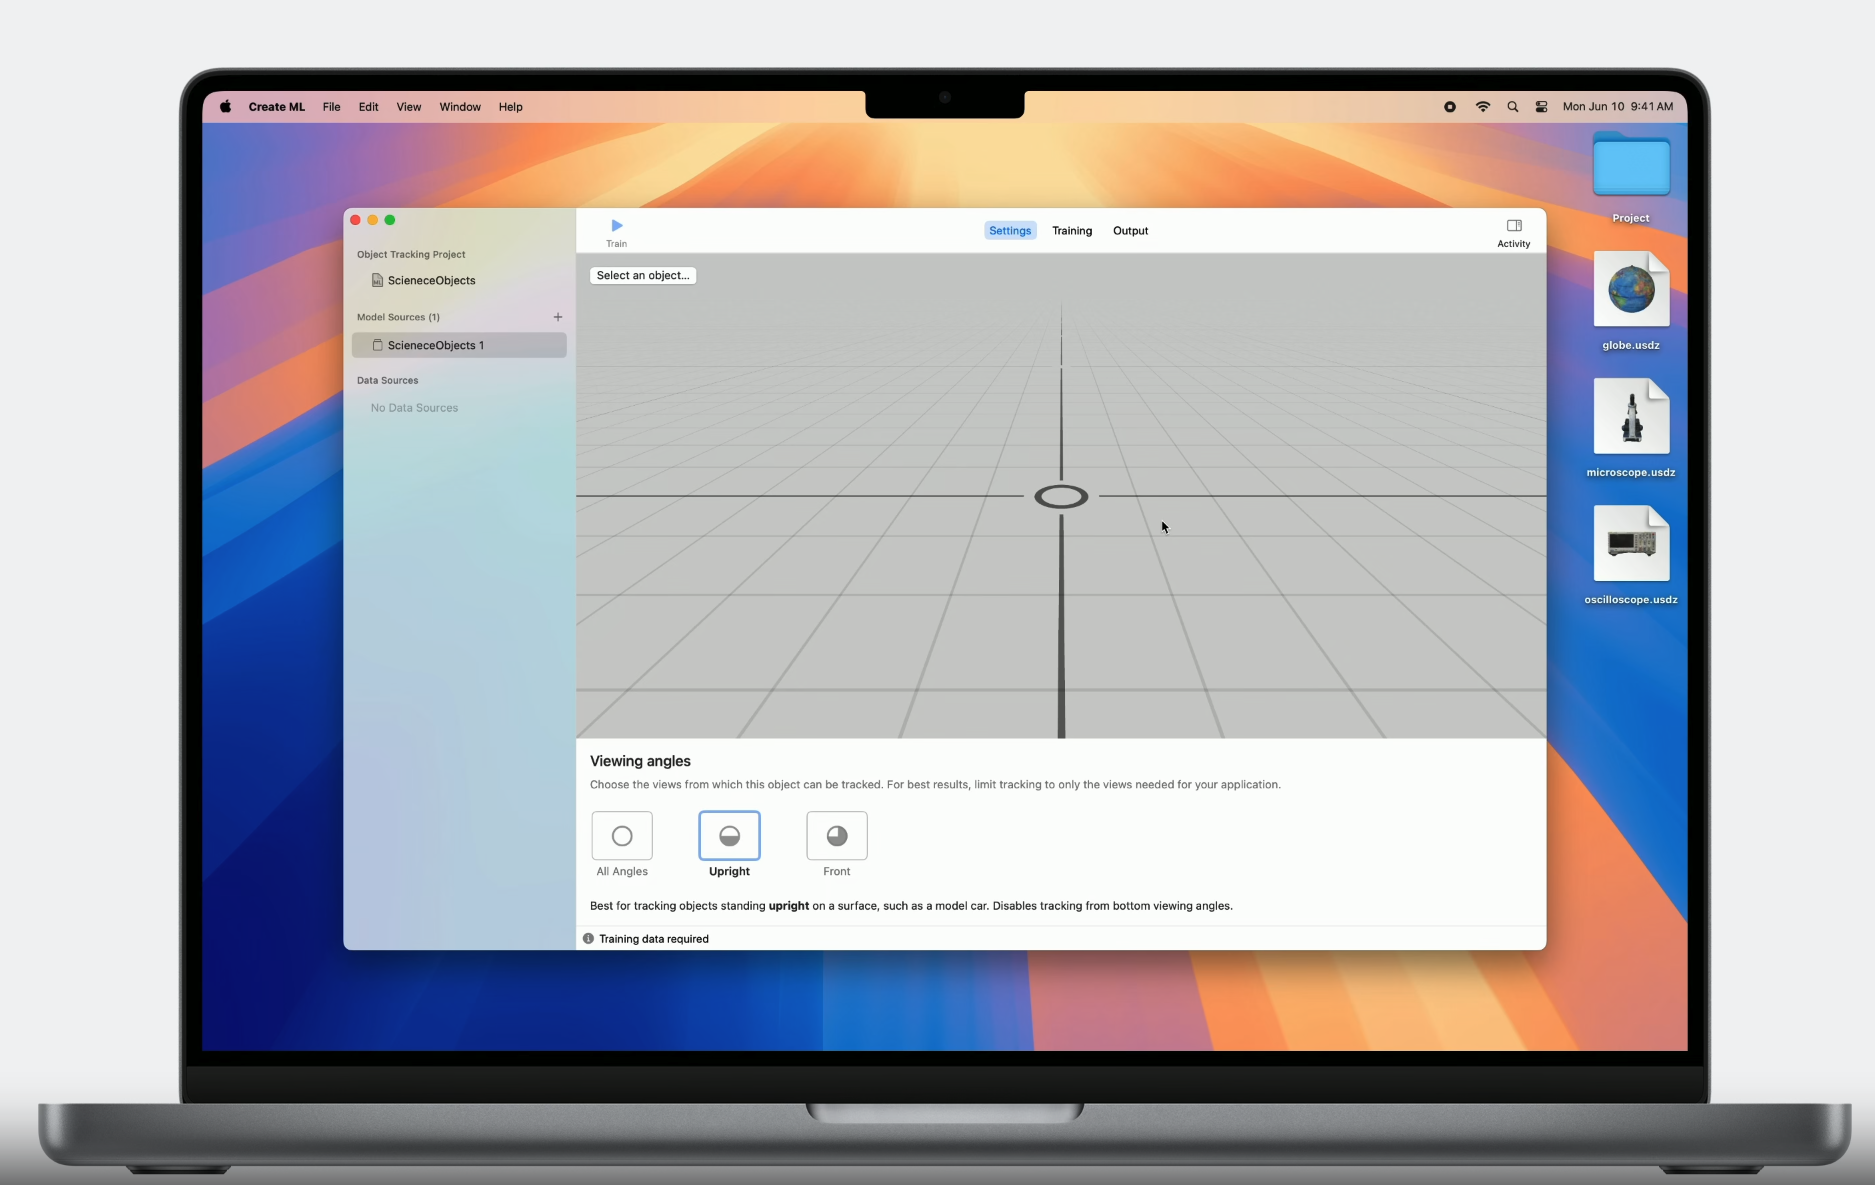Click the menu bar date and time
Viewport: 1875px width, 1185px height.
[x=1618, y=107]
